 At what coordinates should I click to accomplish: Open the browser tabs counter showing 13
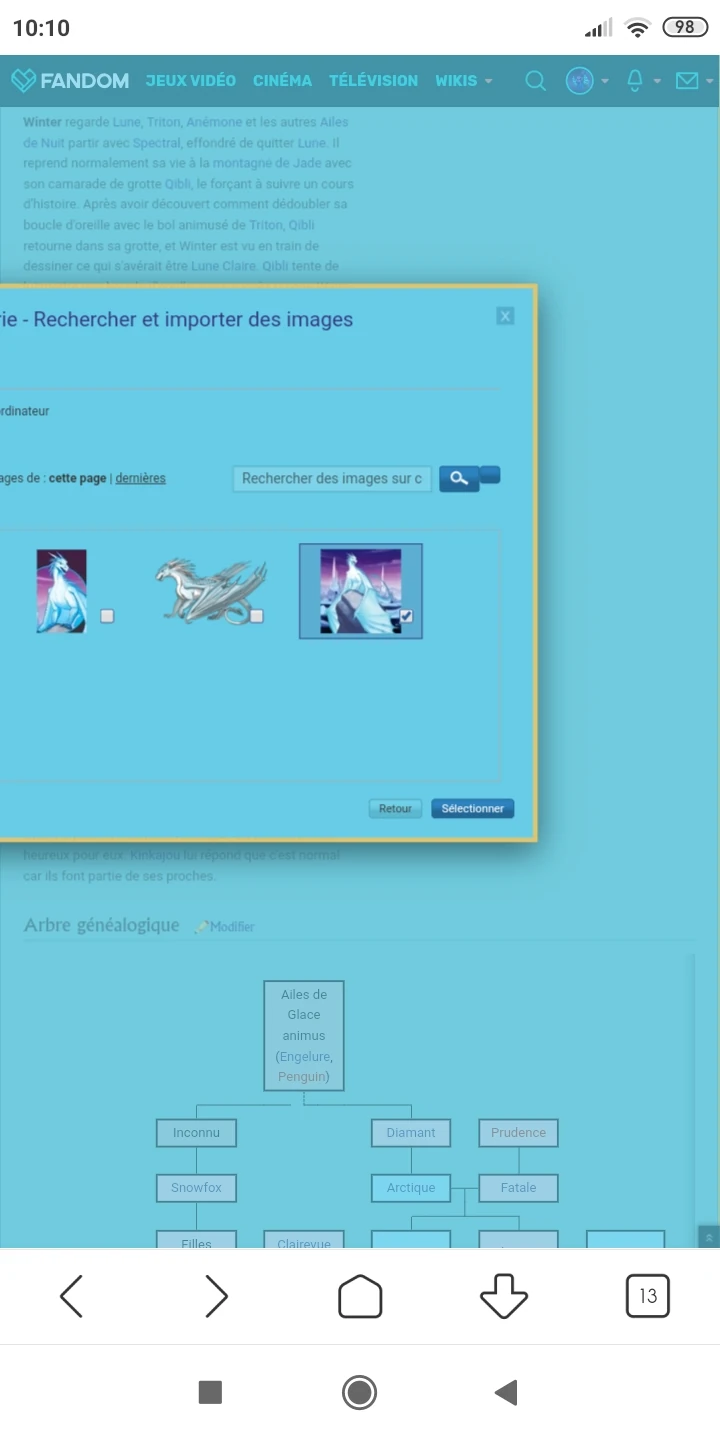pos(647,1296)
